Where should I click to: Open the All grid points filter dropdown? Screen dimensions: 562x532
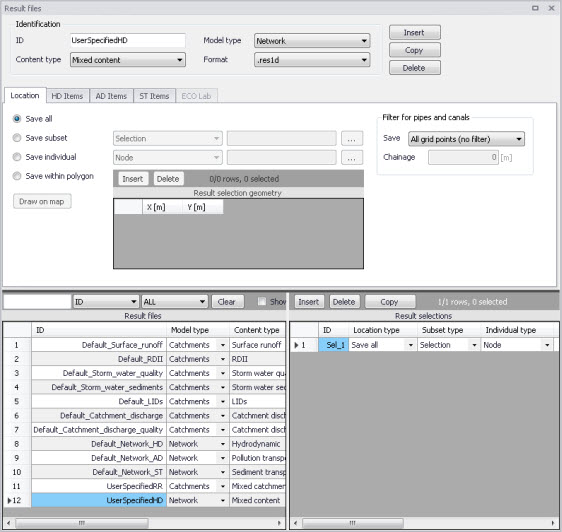(466, 139)
